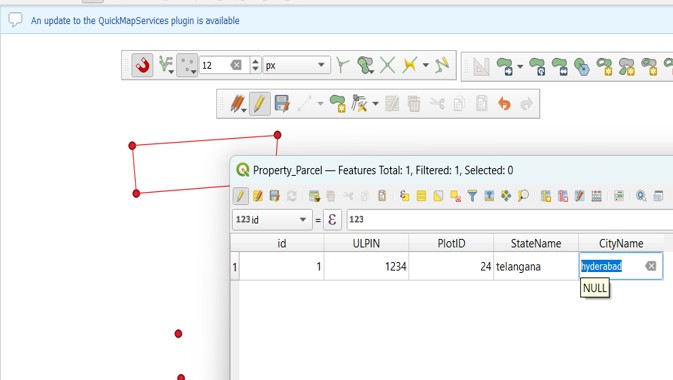Viewport: 673px width, 380px height.
Task: Toggle the self-snapping icon
Action: [x=442, y=65]
